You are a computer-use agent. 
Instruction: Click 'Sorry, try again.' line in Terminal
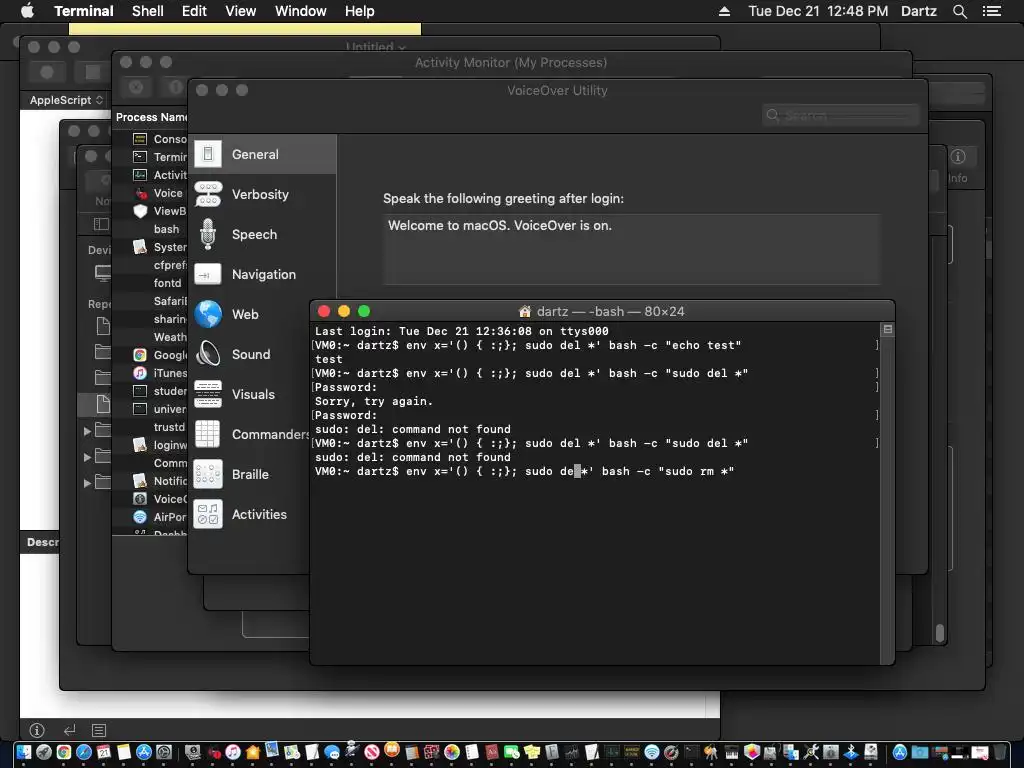[x=374, y=401]
